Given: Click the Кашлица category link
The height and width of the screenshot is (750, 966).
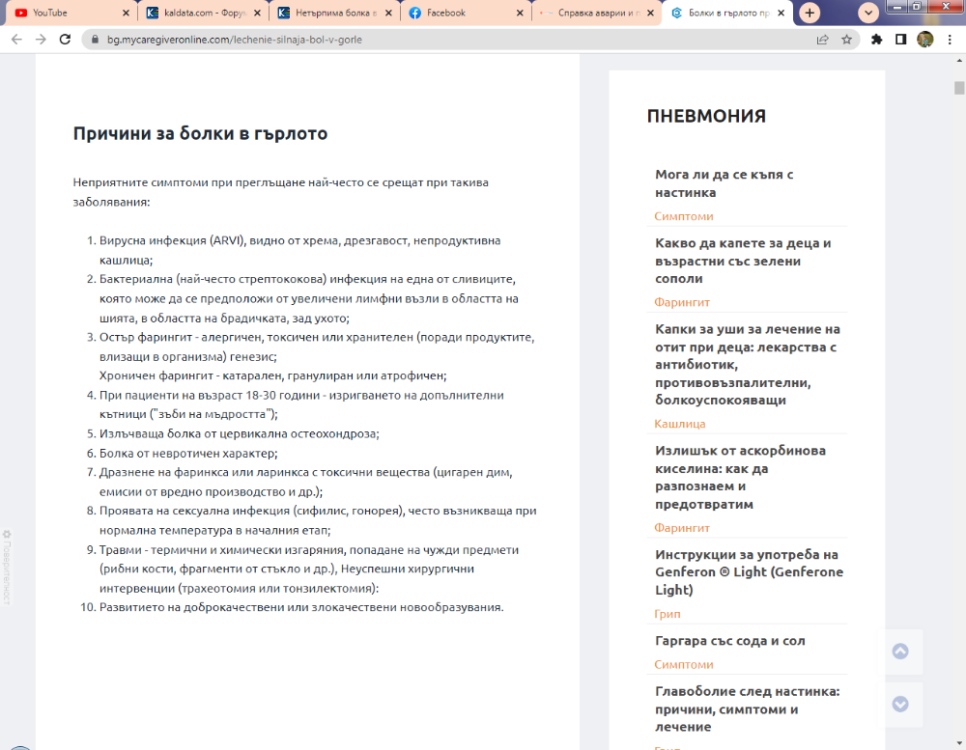Looking at the screenshot, I should point(680,423).
